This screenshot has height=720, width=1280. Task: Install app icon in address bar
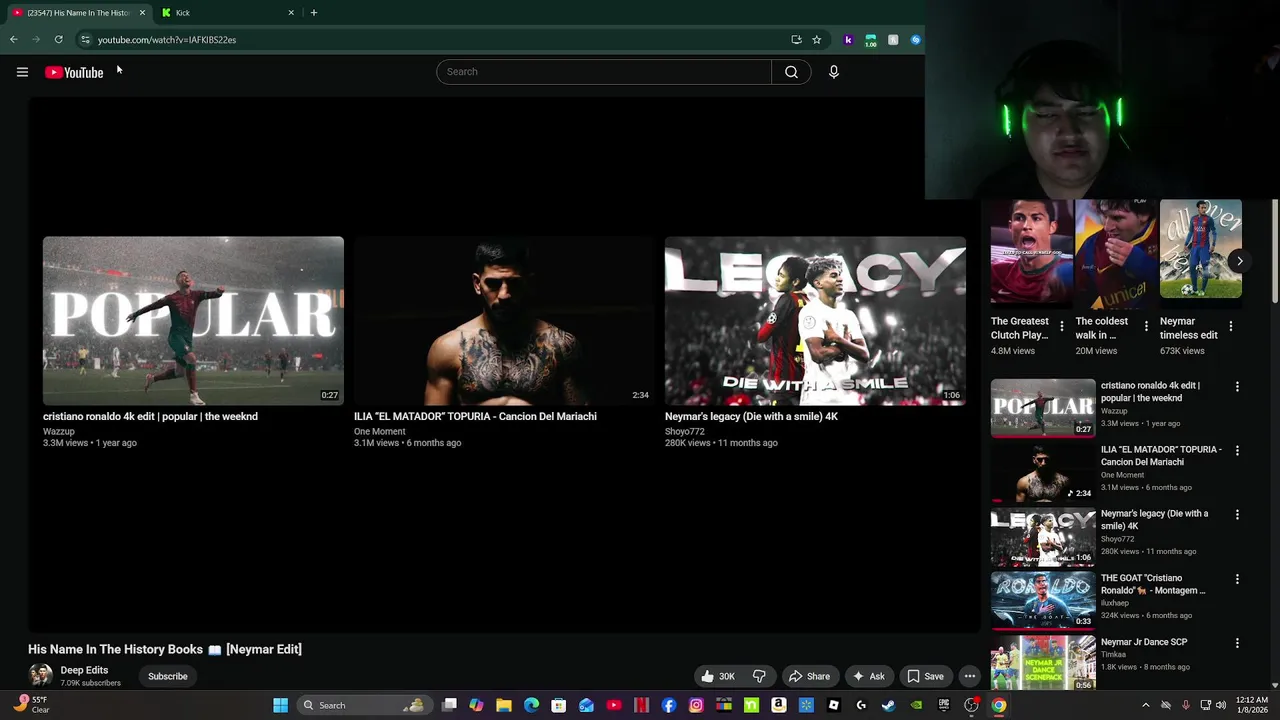796,40
